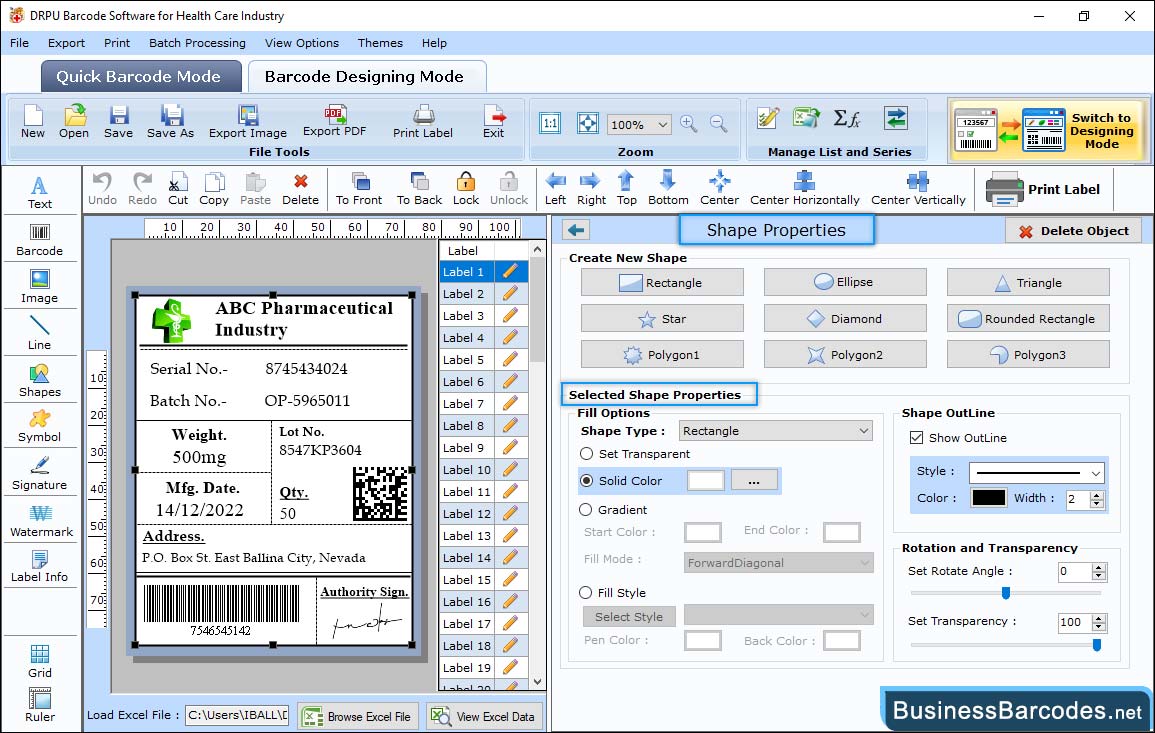
Task: Create a new Rectangle shape
Action: point(661,282)
